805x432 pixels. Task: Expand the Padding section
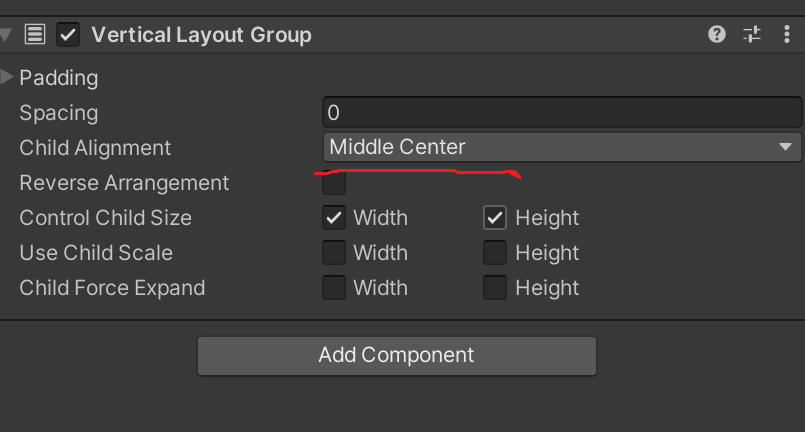[8, 77]
